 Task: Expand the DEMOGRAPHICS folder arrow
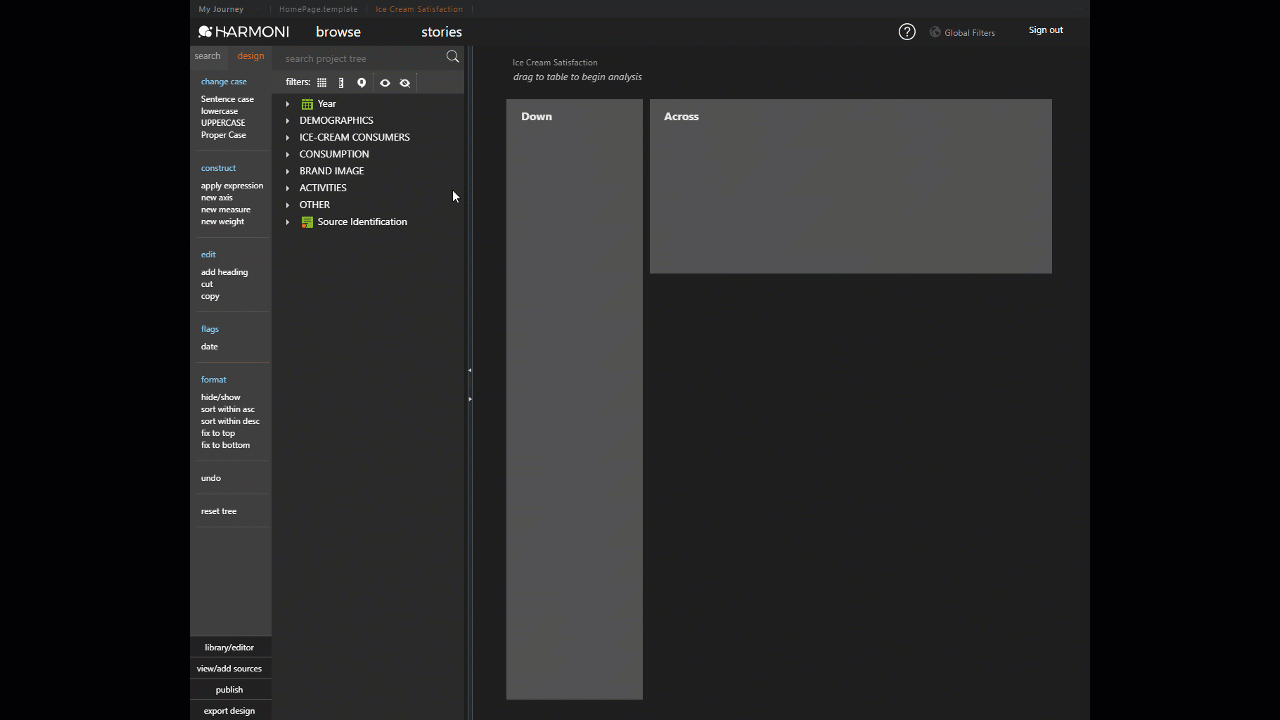pyautogui.click(x=287, y=121)
